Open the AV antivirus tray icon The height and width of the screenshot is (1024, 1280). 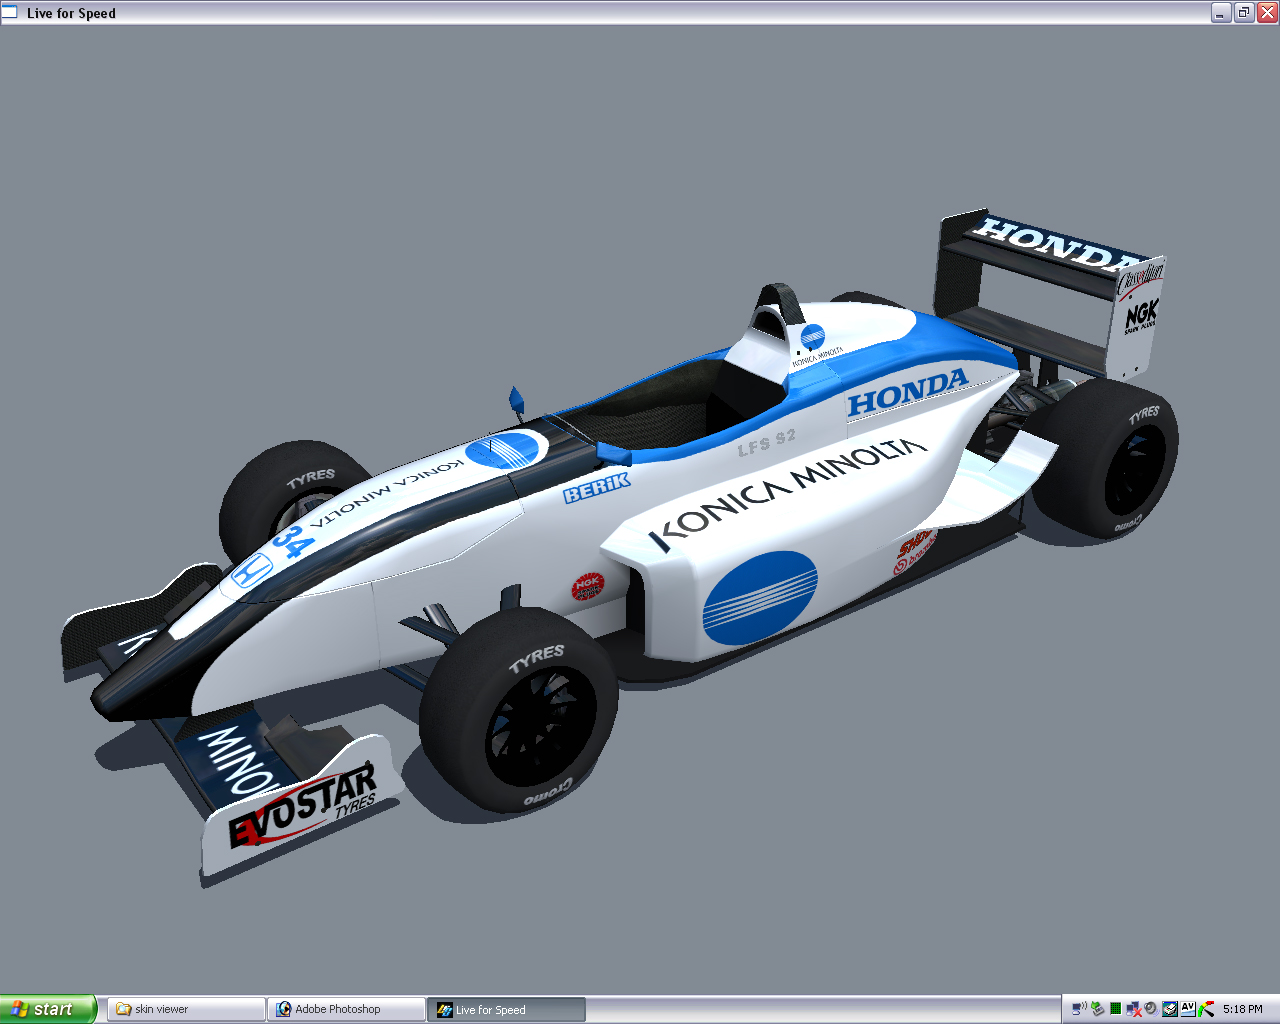(1188, 1008)
